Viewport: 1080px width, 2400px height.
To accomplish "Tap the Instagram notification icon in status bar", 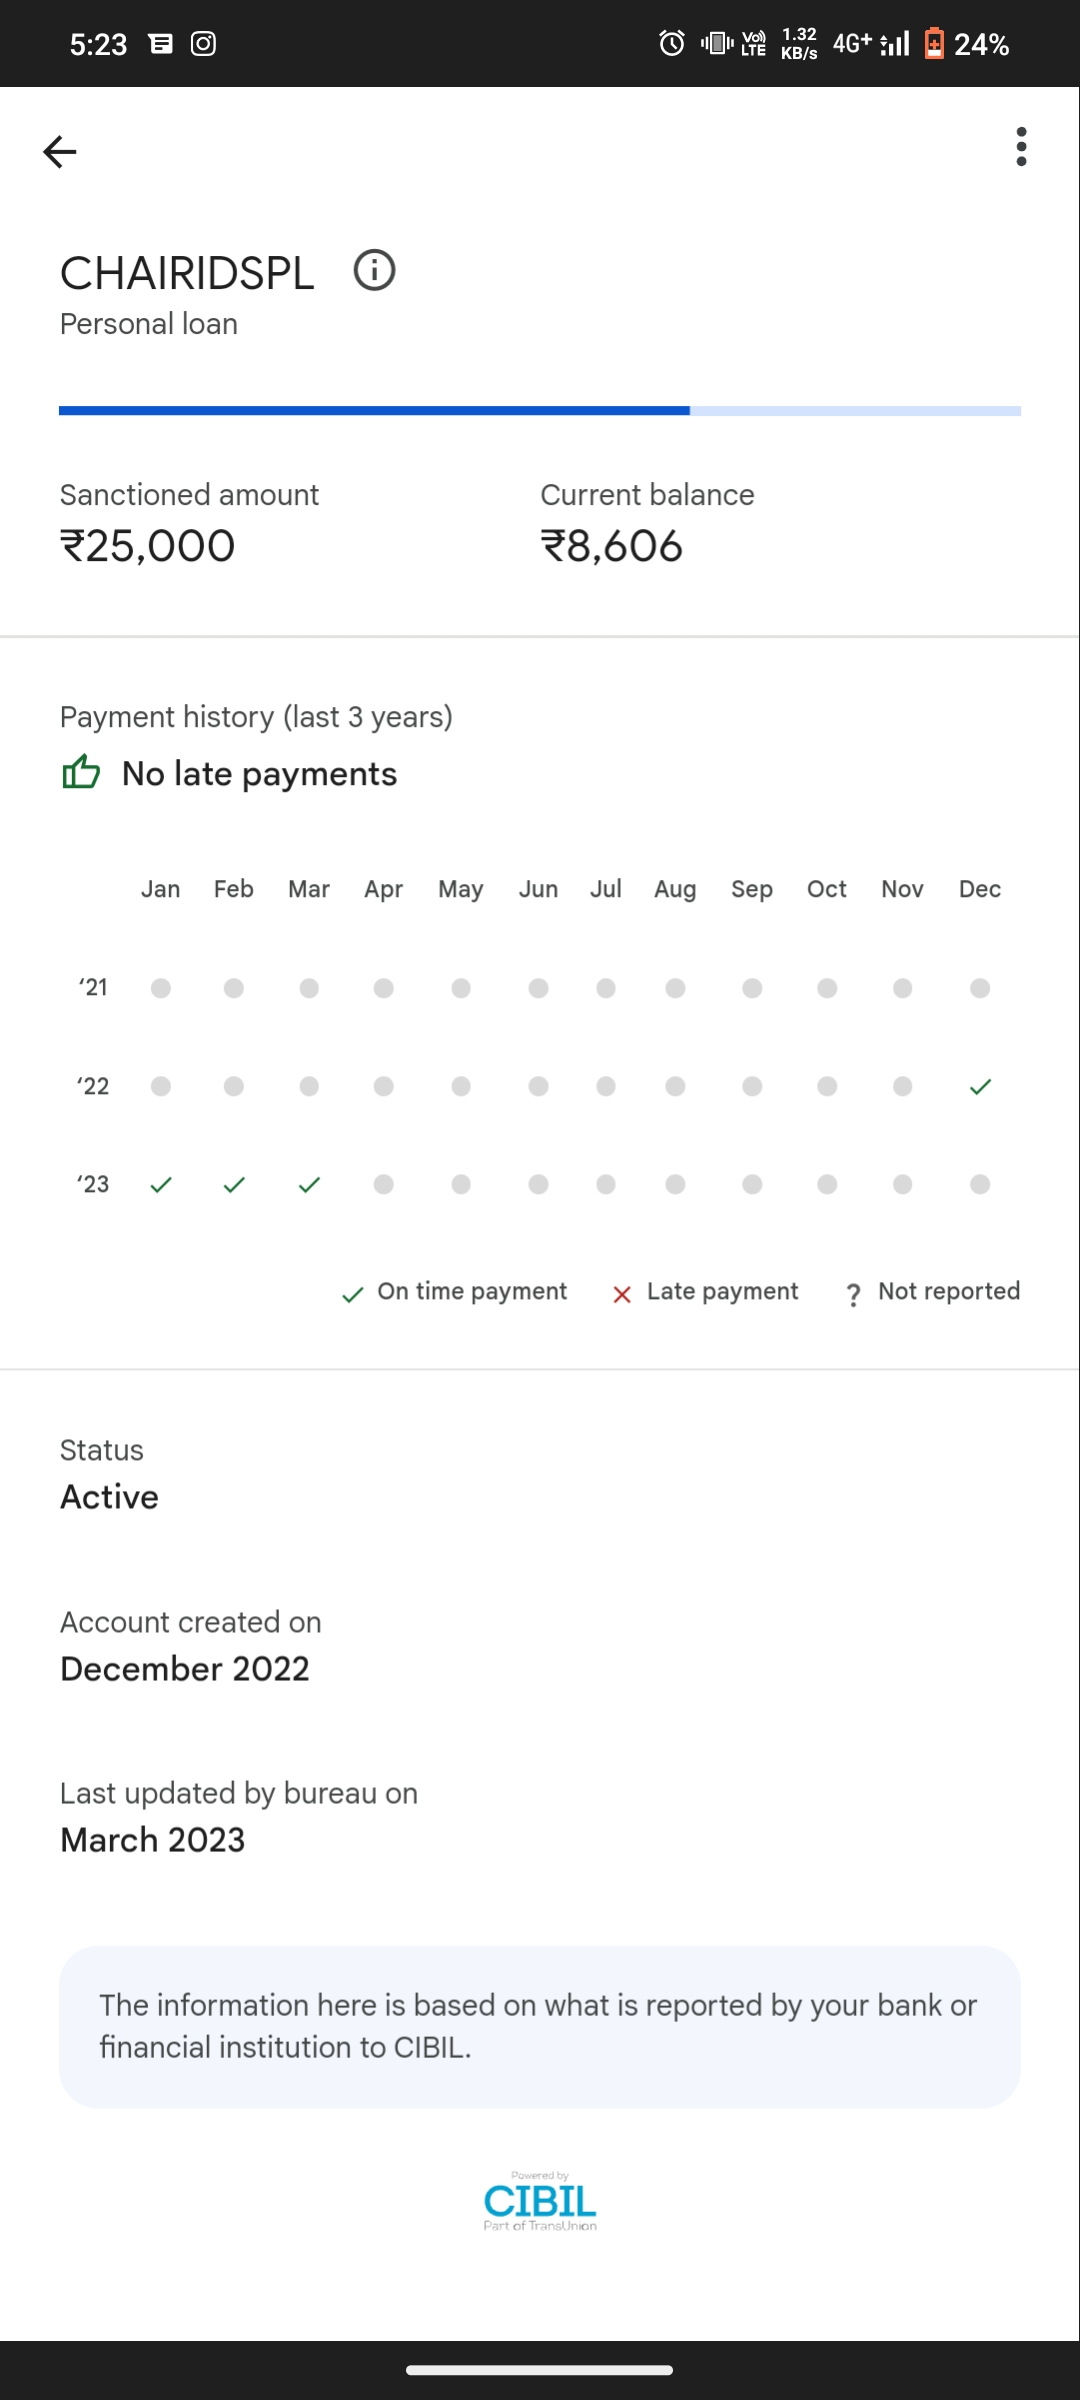I will [x=203, y=44].
